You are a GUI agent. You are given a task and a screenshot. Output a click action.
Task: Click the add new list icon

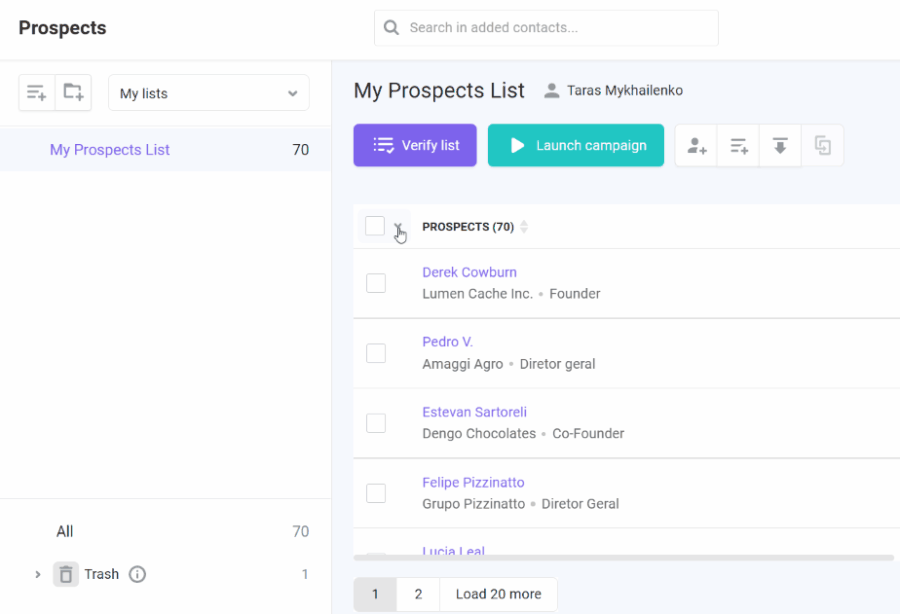[37, 92]
